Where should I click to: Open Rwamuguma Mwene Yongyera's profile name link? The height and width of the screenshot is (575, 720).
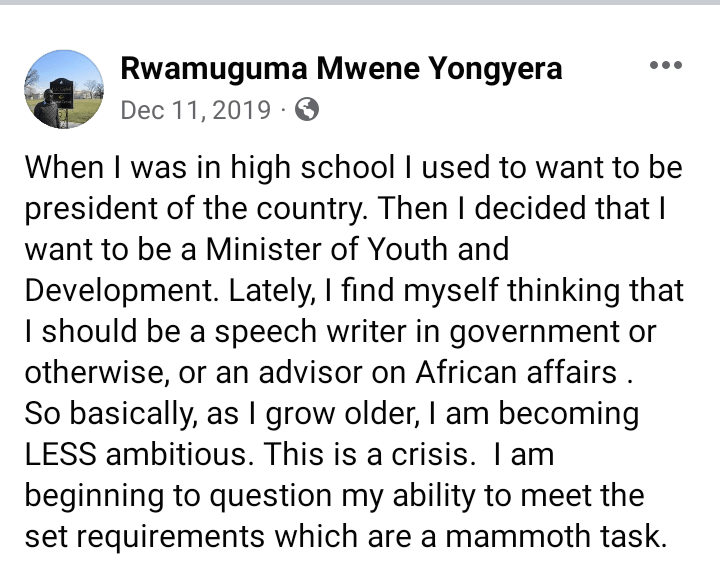tap(341, 68)
